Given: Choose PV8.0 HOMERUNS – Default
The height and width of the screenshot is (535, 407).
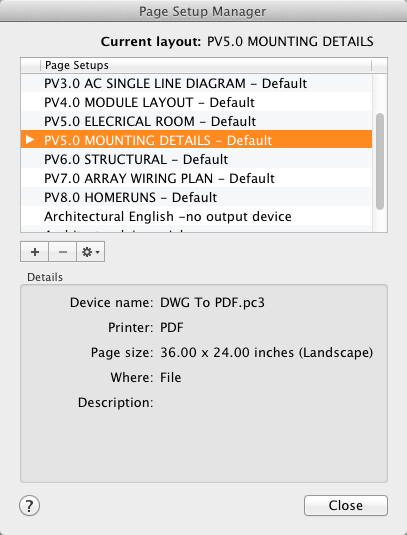Looking at the screenshot, I should (x=197, y=197).
